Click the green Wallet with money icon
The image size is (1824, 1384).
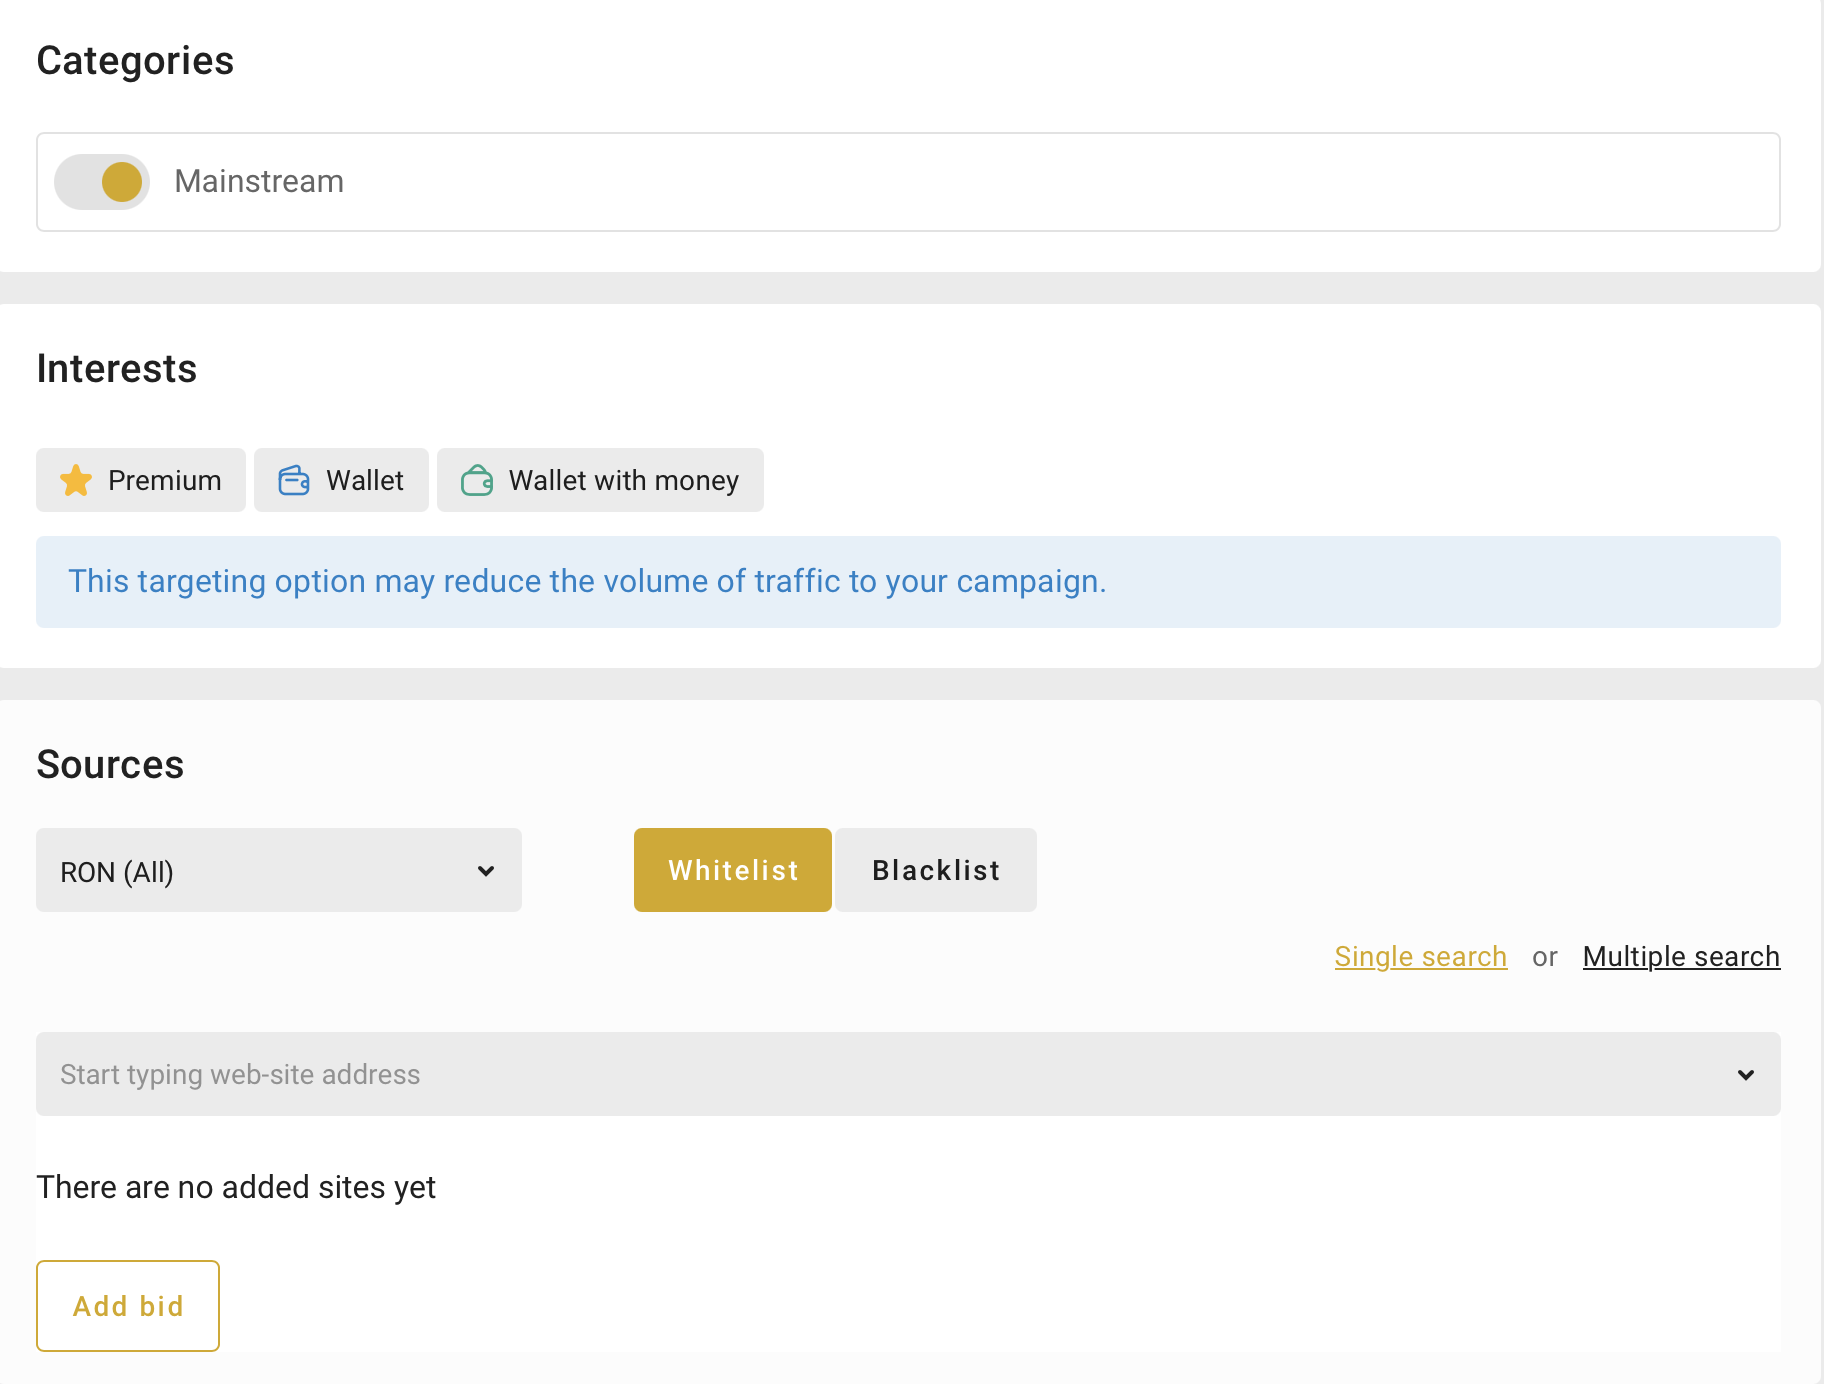477,481
